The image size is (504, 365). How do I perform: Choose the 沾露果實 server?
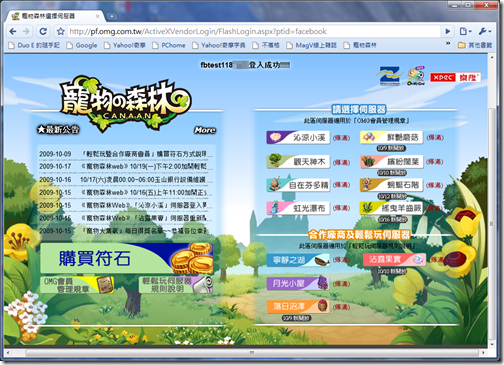[x=395, y=260]
